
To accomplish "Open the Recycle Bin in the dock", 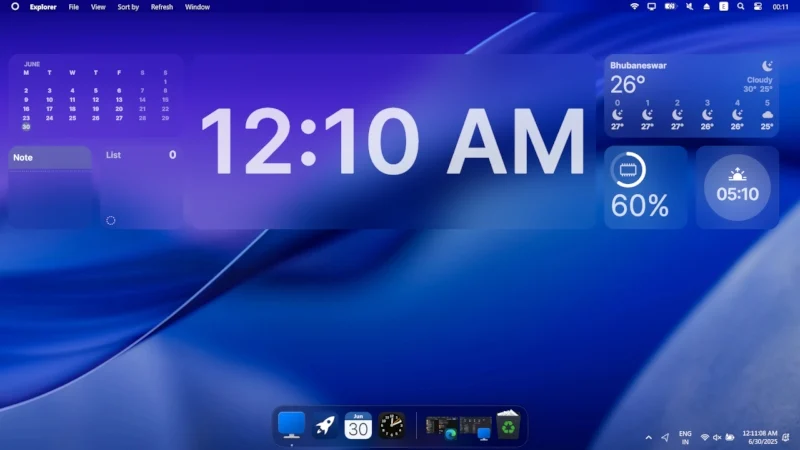I will pyautogui.click(x=508, y=425).
